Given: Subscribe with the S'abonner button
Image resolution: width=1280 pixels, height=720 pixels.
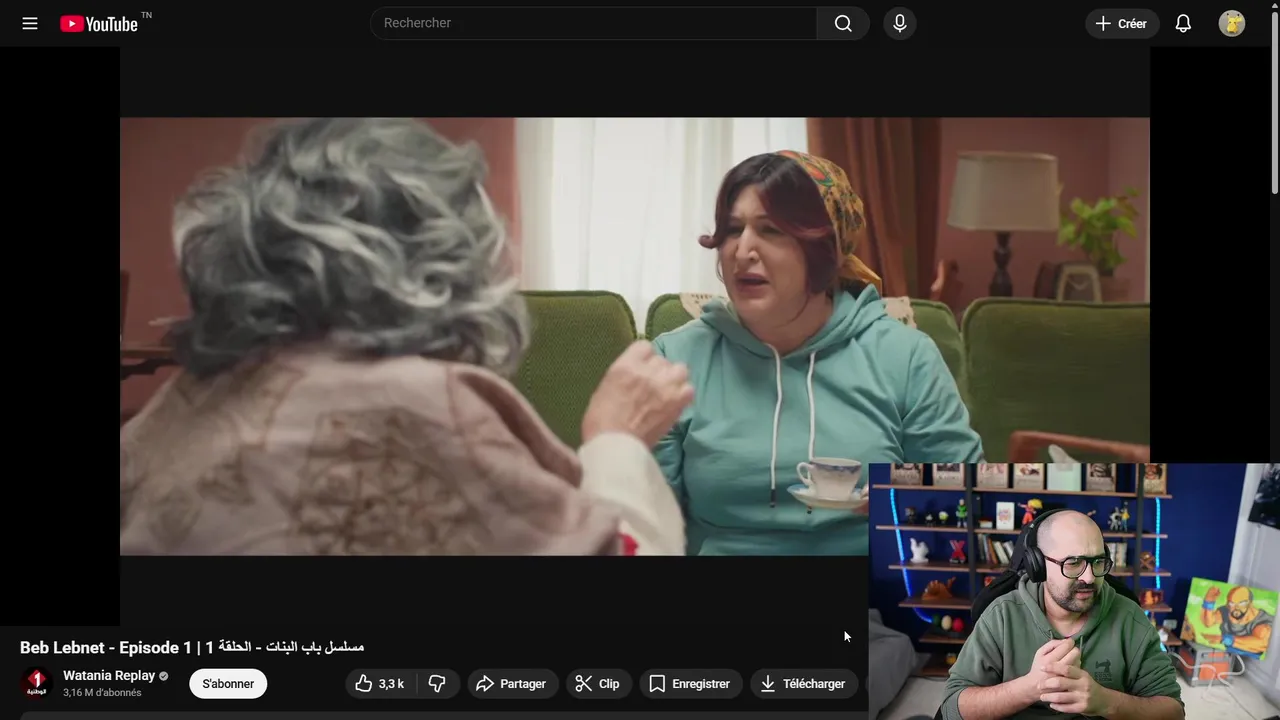Looking at the screenshot, I should [x=228, y=684].
